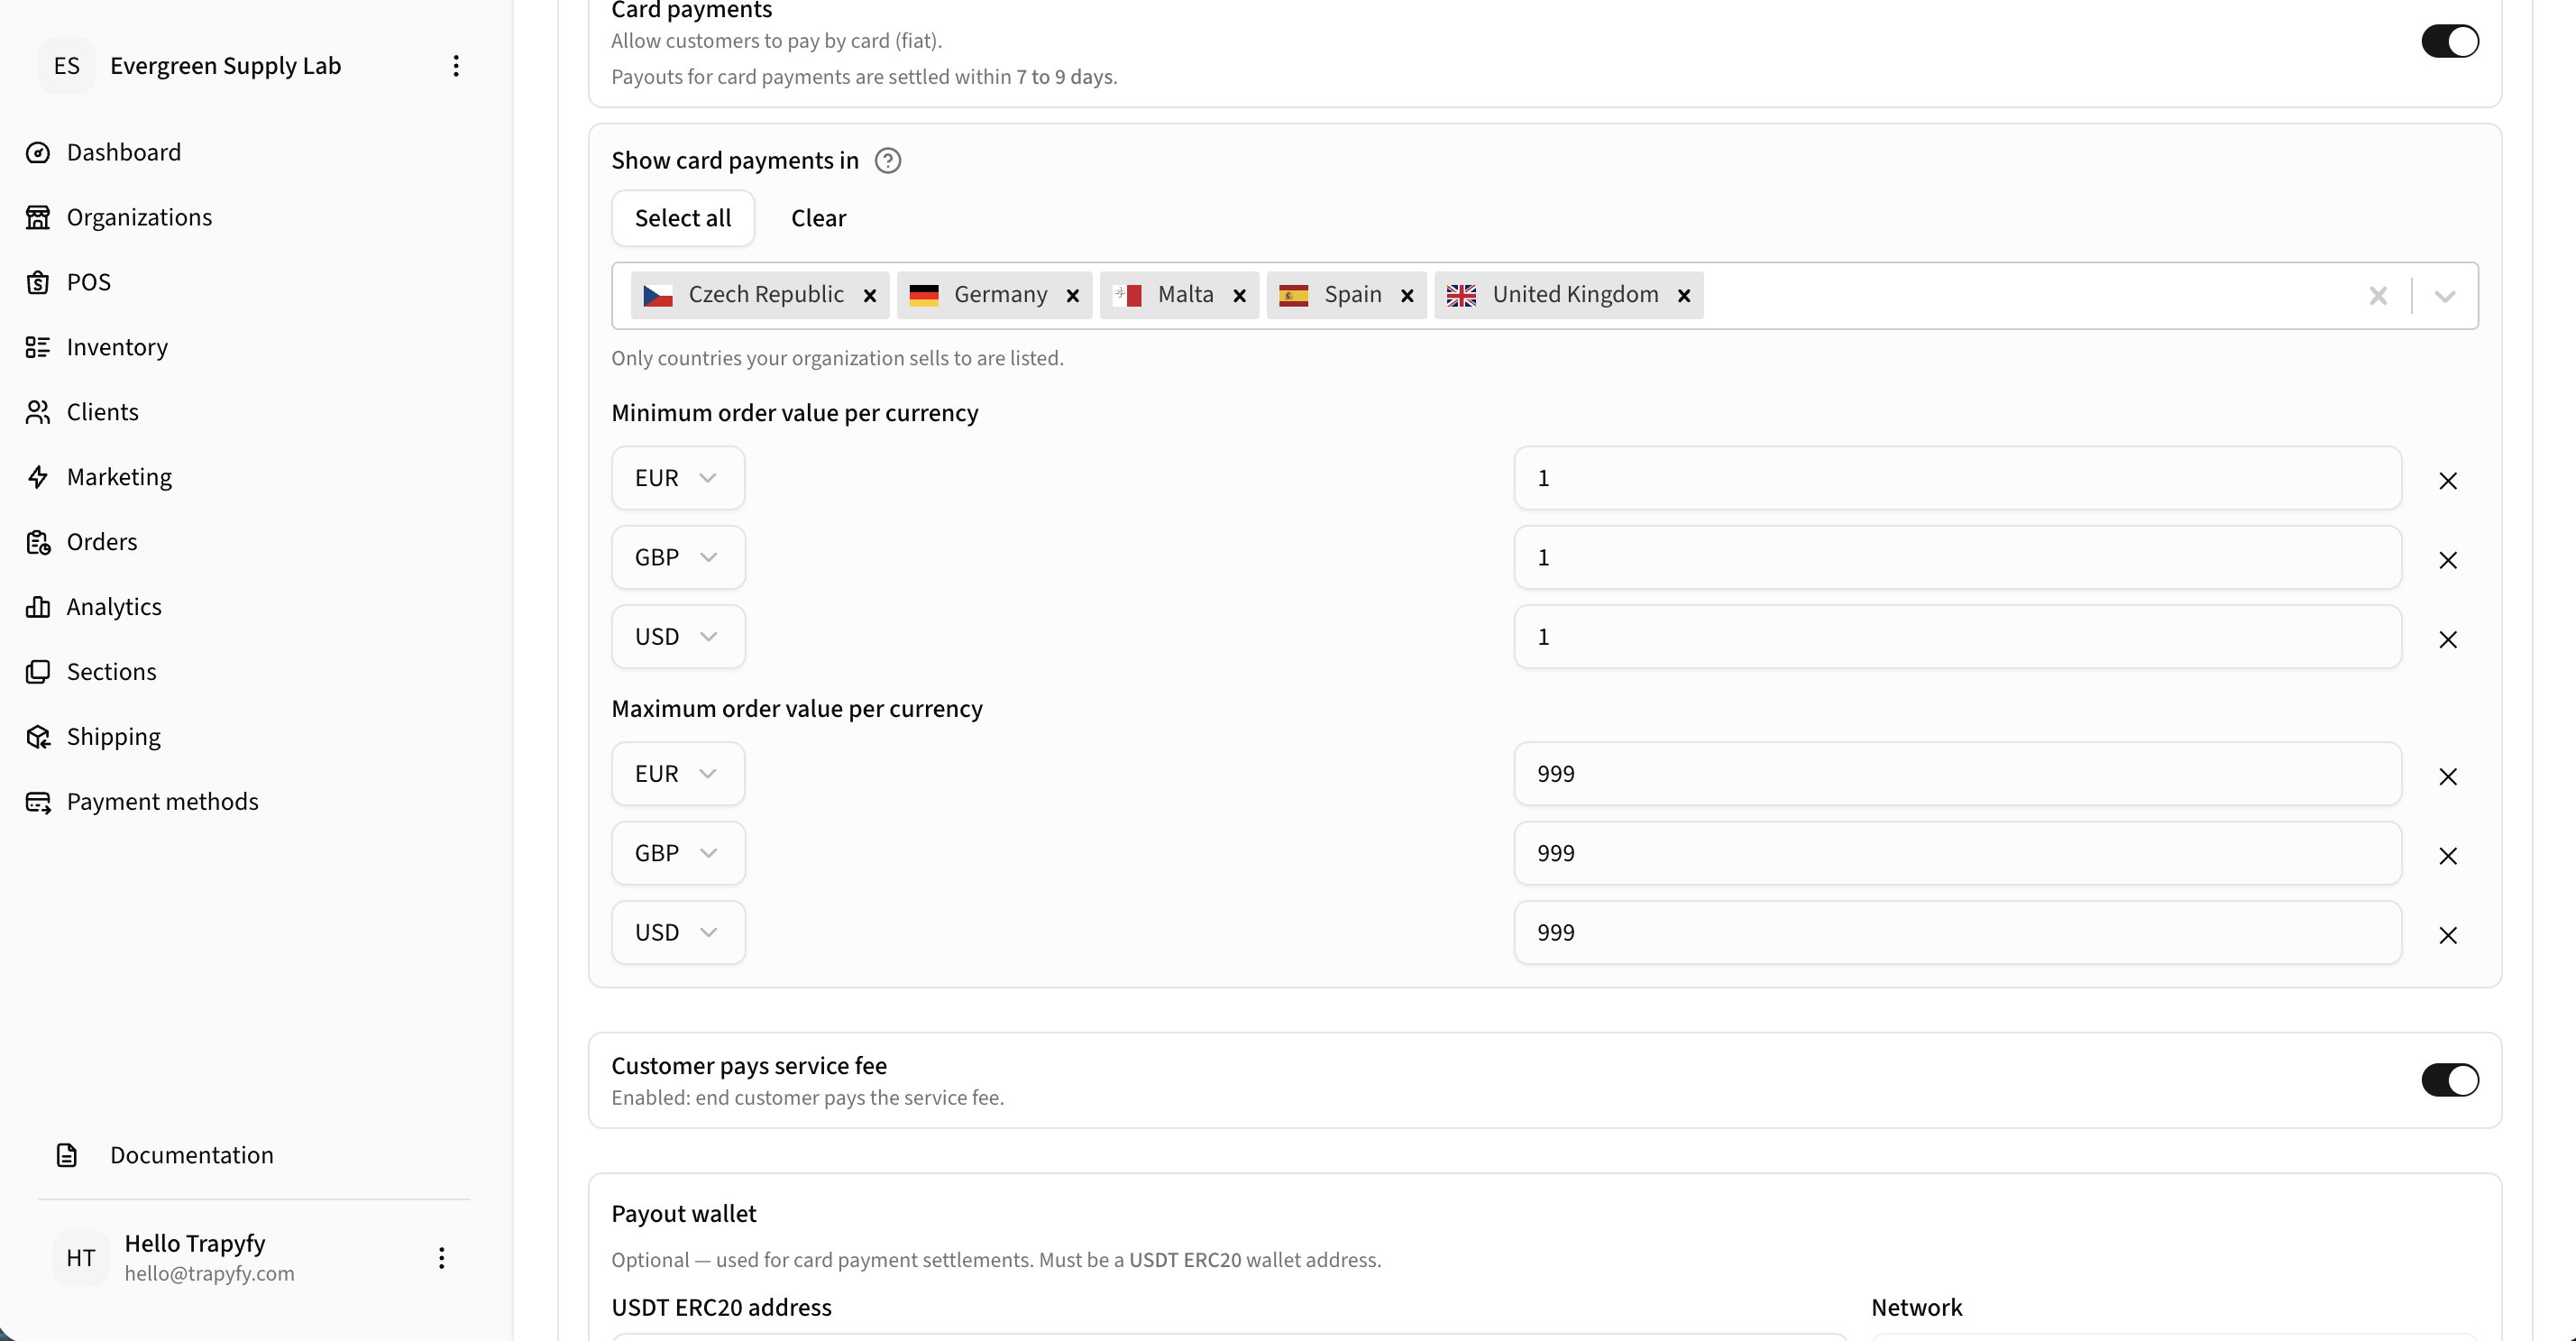Go to Dashboard page
This screenshot has width=2576, height=1341.
124,152
